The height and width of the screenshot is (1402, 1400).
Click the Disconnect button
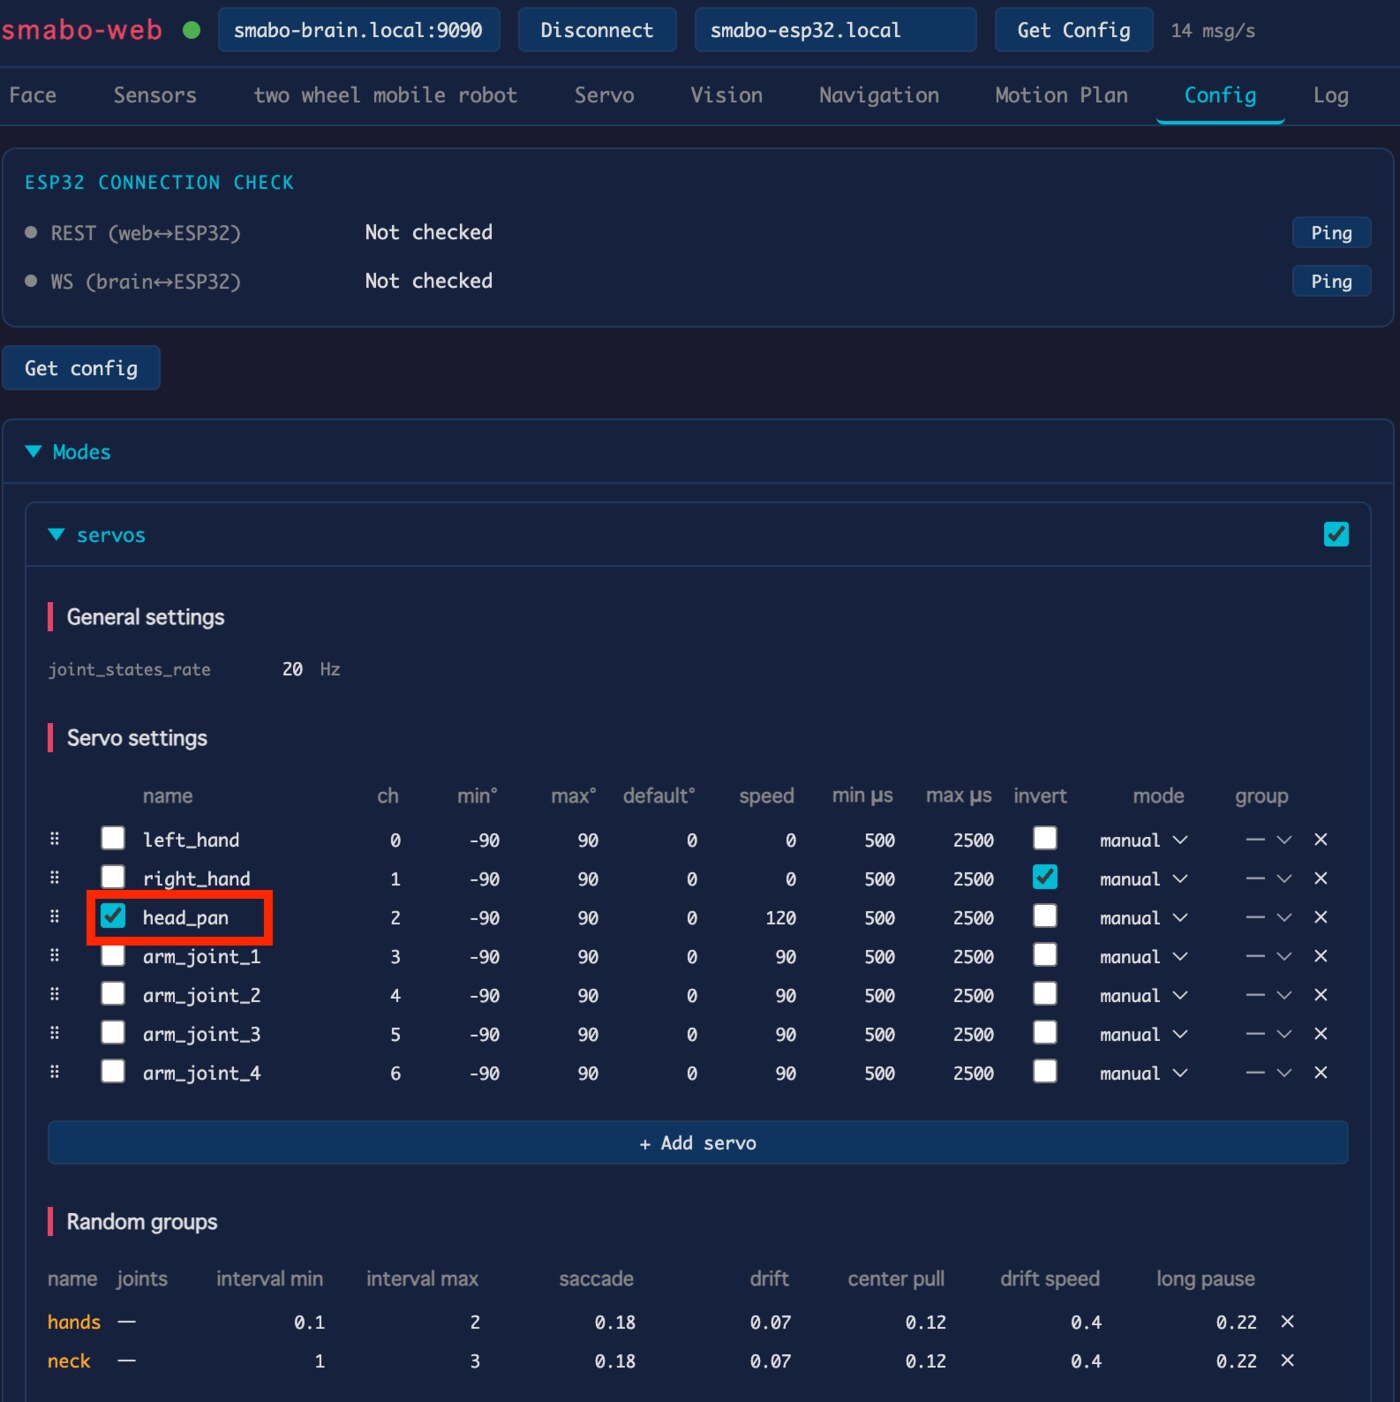click(x=597, y=30)
